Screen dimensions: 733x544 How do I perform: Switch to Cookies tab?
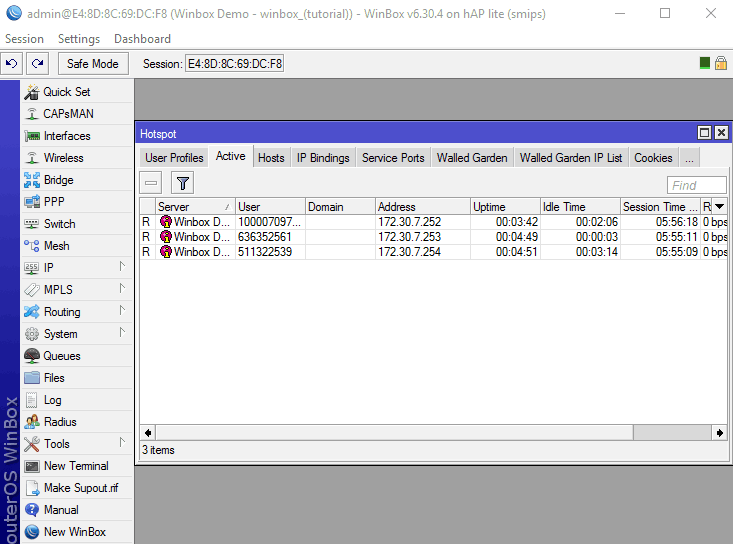653,158
